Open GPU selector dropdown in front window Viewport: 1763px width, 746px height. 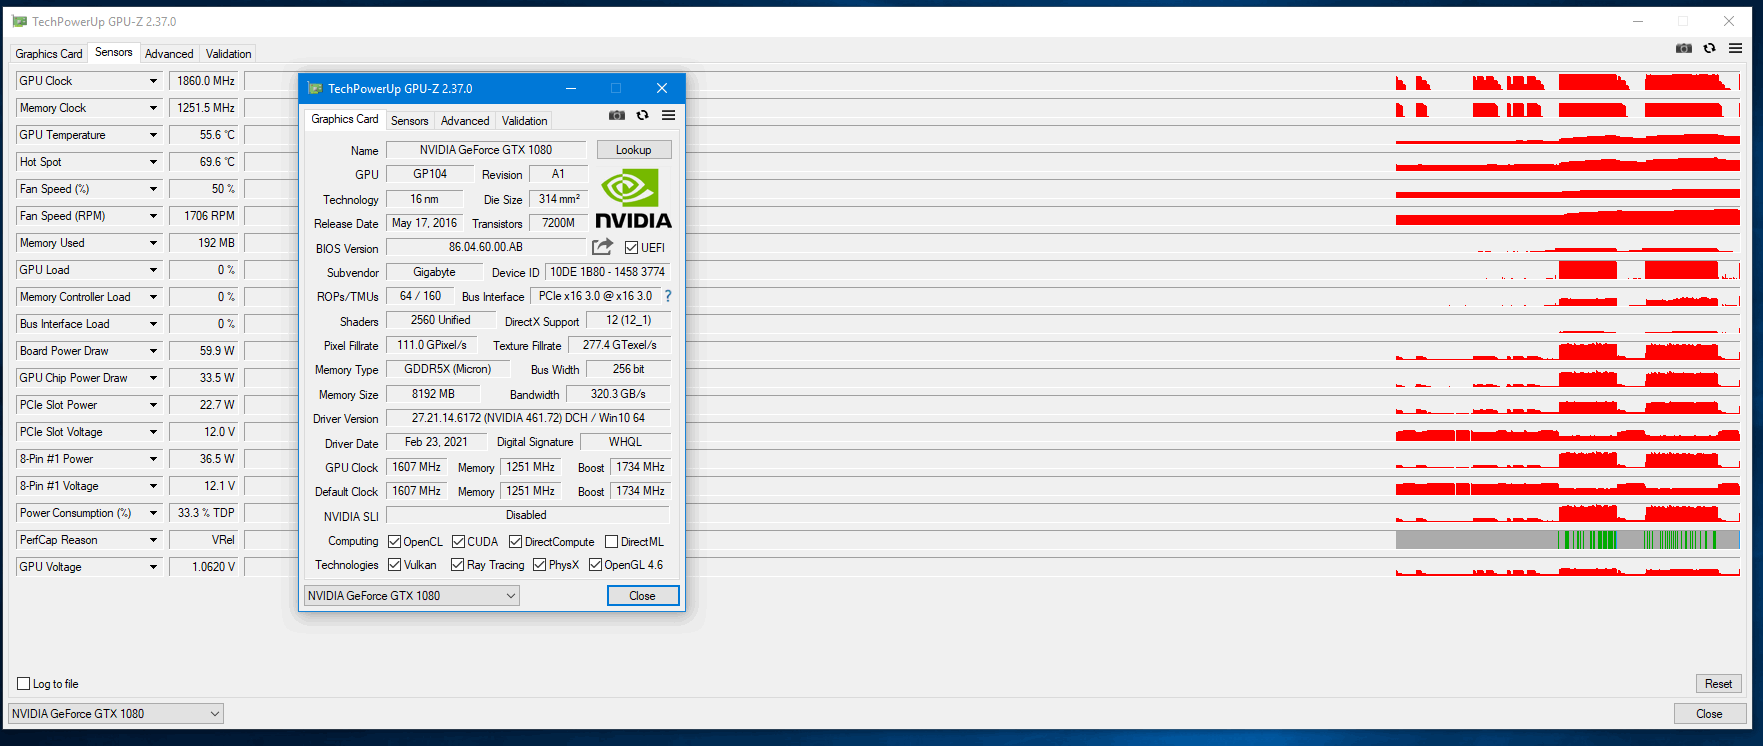412,596
